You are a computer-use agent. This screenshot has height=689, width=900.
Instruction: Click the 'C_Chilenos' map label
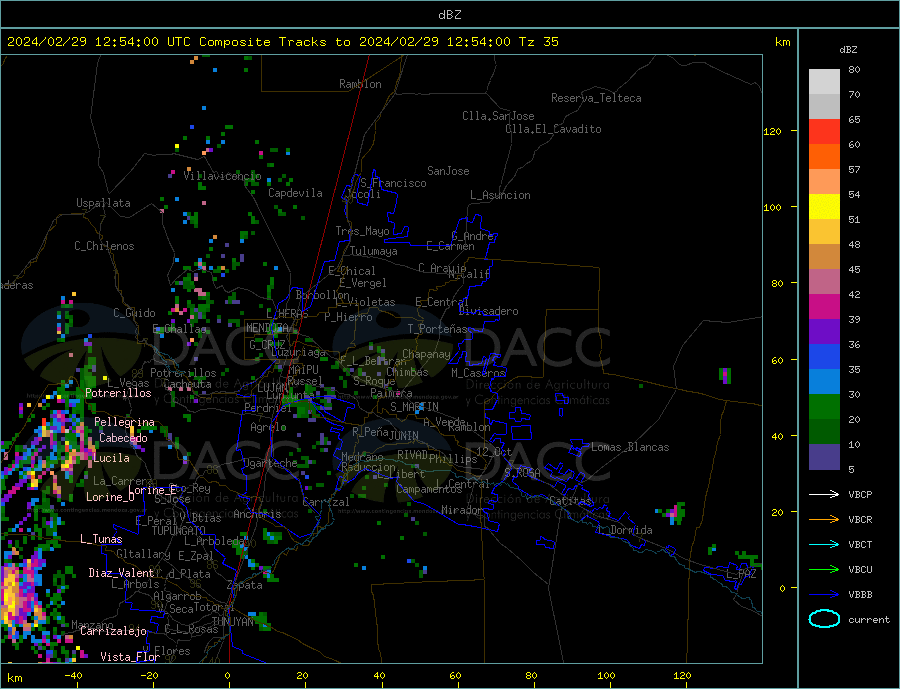click(x=104, y=246)
